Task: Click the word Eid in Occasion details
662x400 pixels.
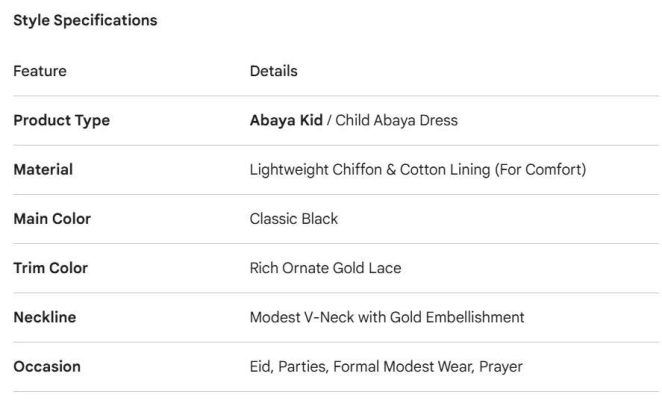Action: [261, 367]
